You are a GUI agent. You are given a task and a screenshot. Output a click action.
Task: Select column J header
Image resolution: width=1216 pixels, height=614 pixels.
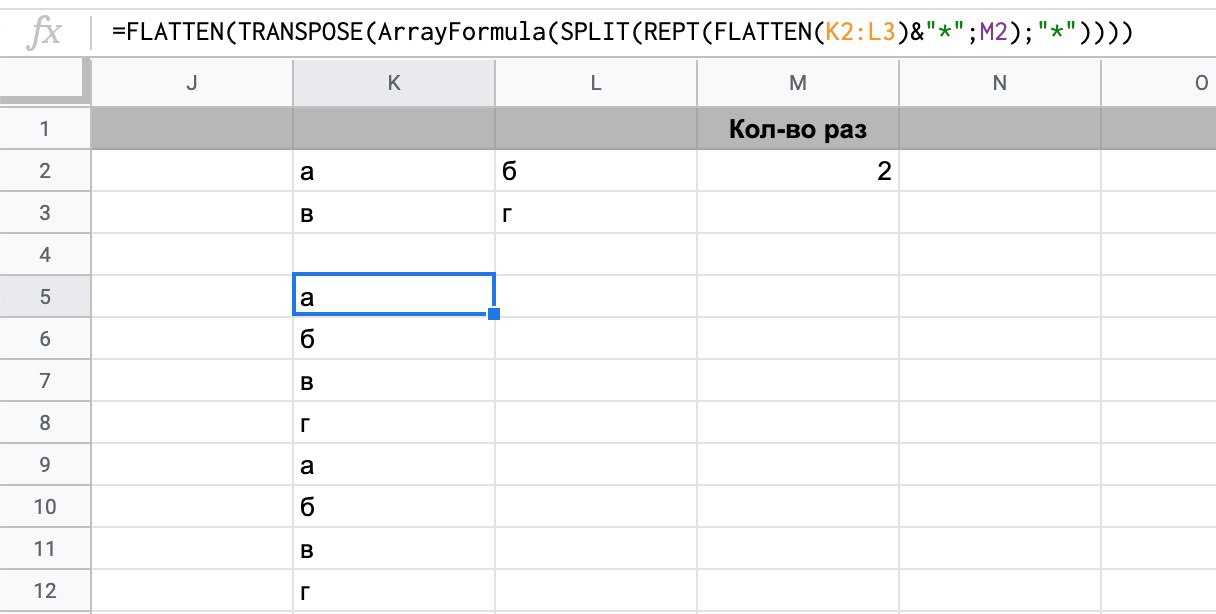pos(192,84)
